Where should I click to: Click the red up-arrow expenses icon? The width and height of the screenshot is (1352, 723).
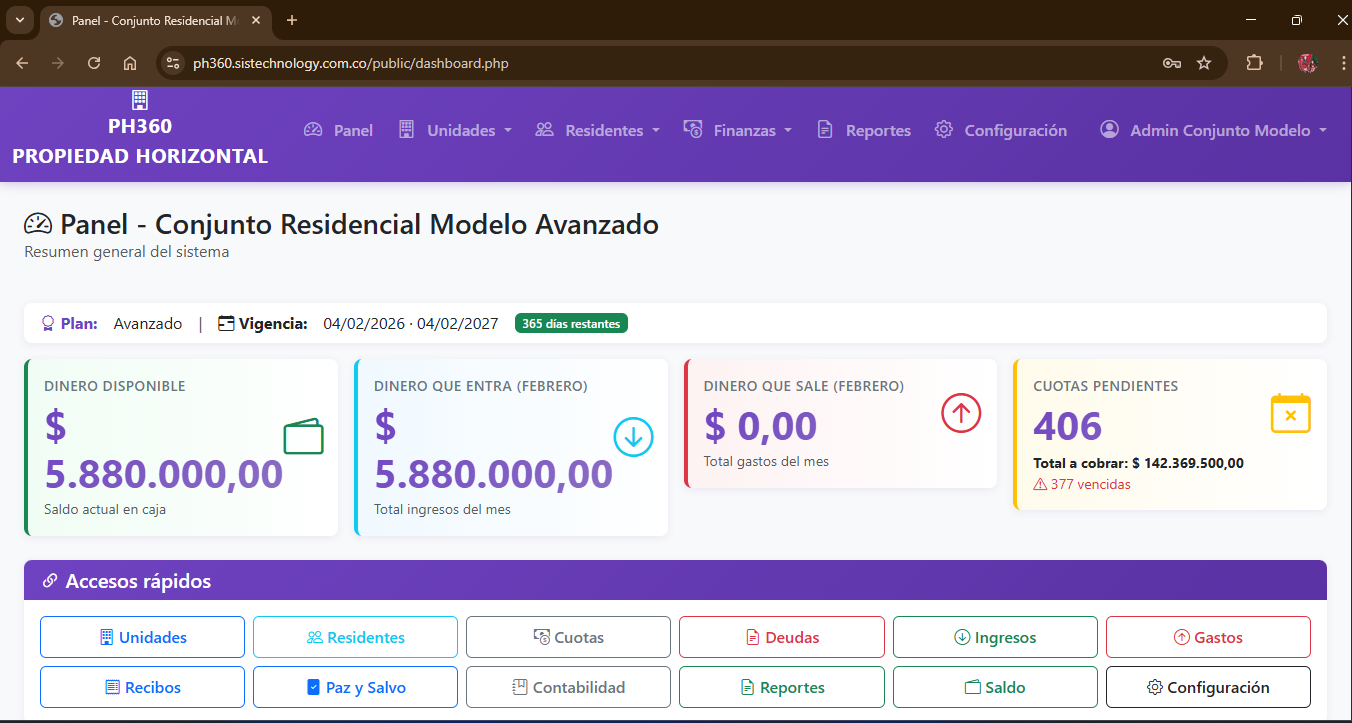pos(961,413)
